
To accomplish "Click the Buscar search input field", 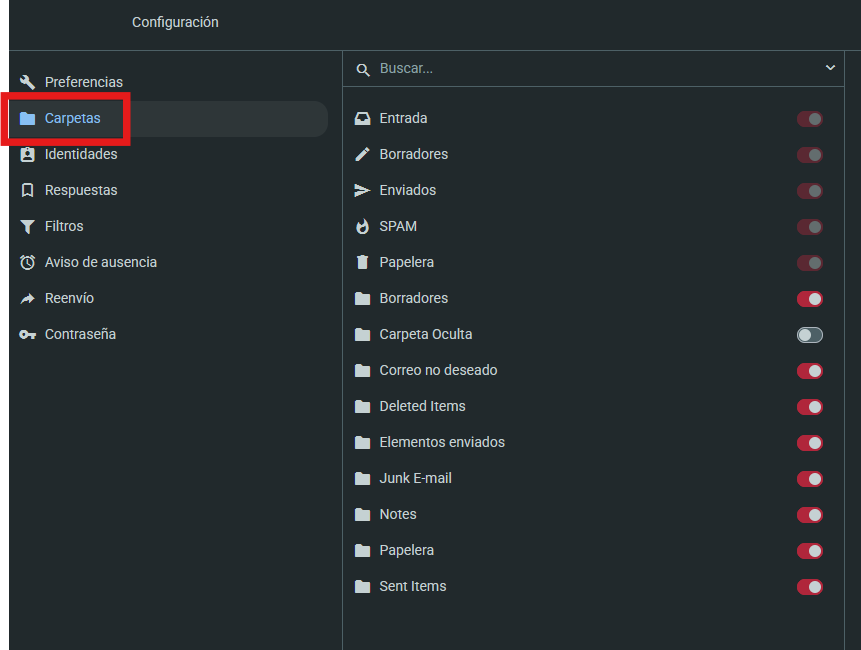I will [x=590, y=68].
